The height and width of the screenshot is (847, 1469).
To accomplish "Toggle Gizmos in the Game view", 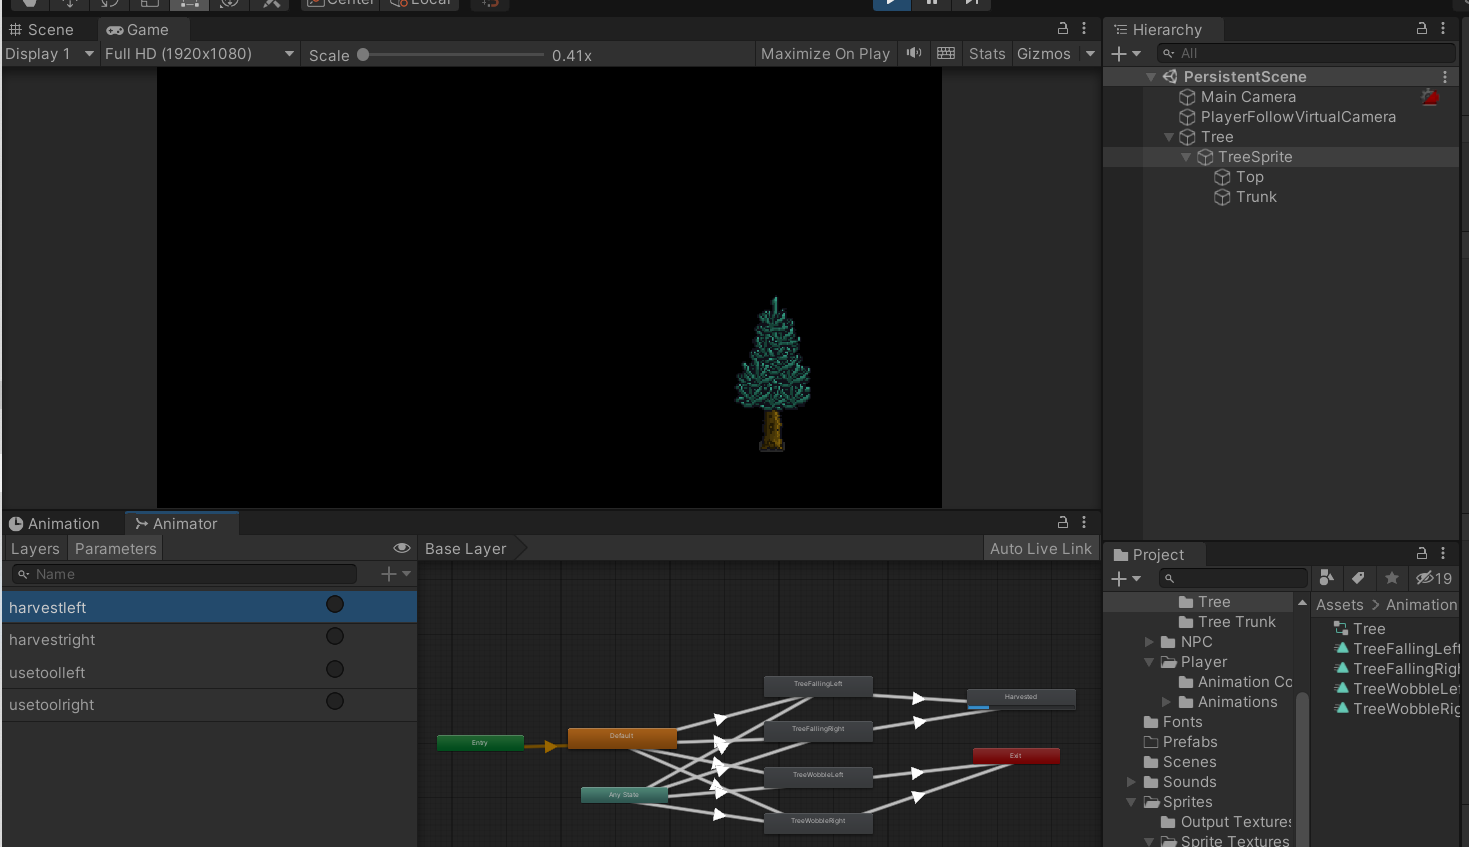I will [x=1044, y=54].
